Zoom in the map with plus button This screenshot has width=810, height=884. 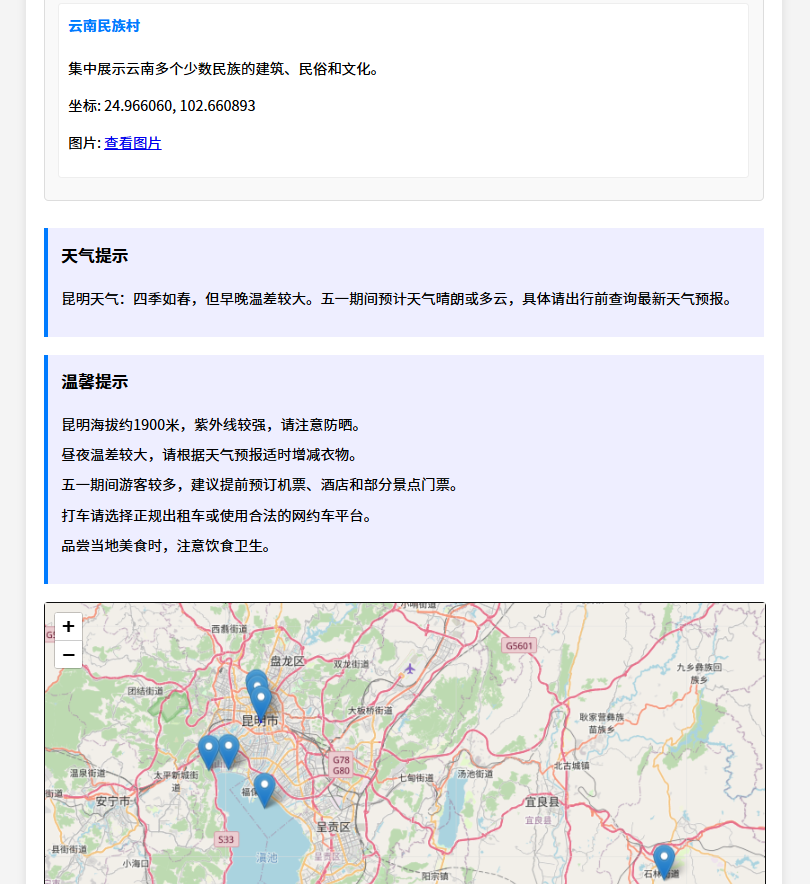68,626
